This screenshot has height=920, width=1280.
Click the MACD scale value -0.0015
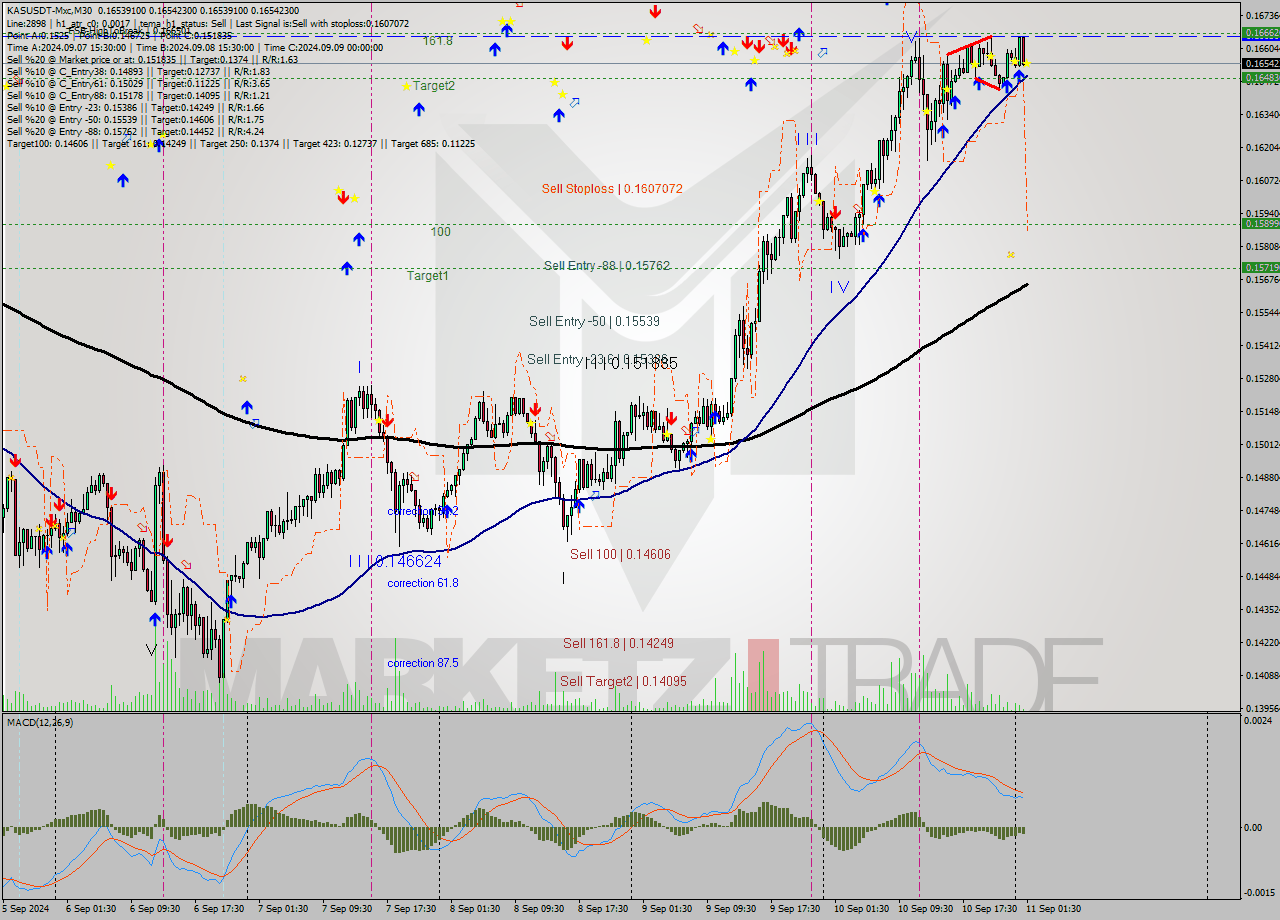pos(1261,892)
